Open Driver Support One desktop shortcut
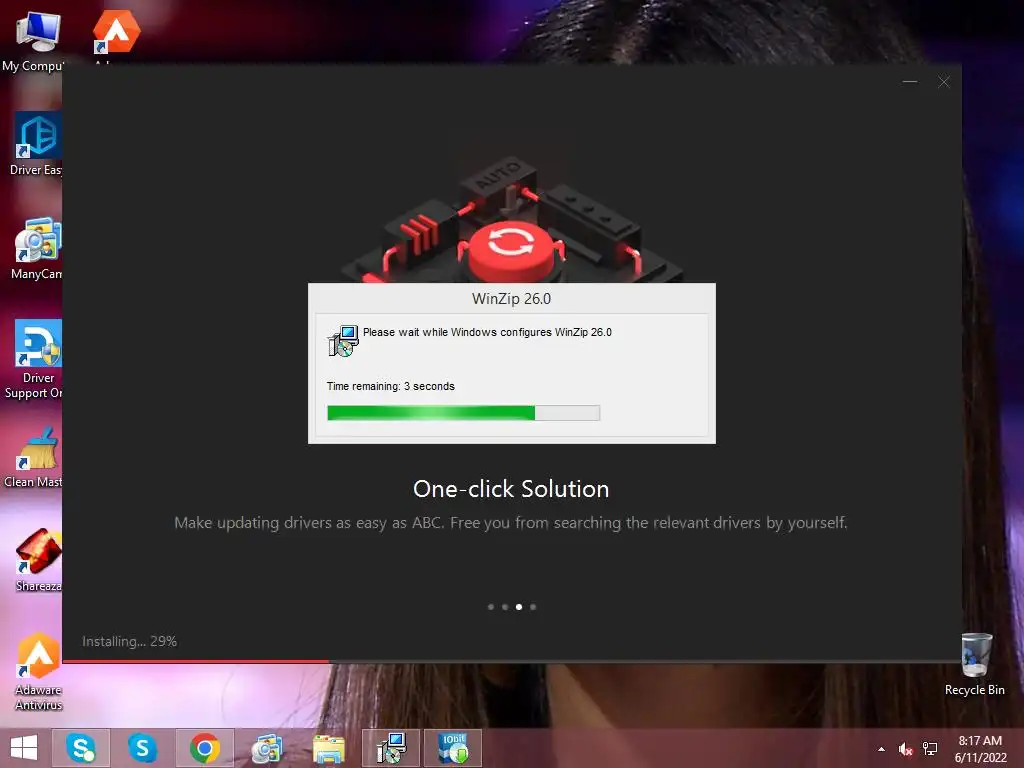Screen dimensions: 1024x768 36,359
